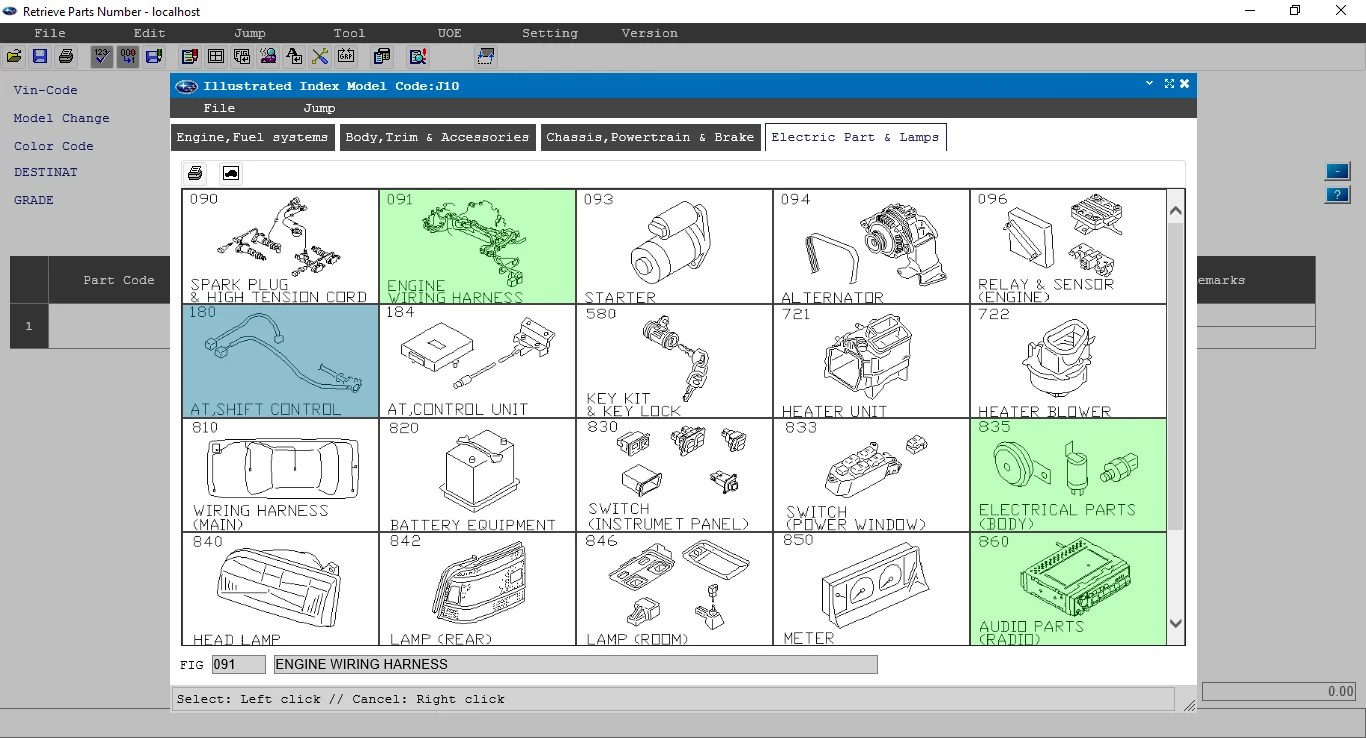
Task: Switch to the Body,Trim & Accessories tab
Action: 437,137
